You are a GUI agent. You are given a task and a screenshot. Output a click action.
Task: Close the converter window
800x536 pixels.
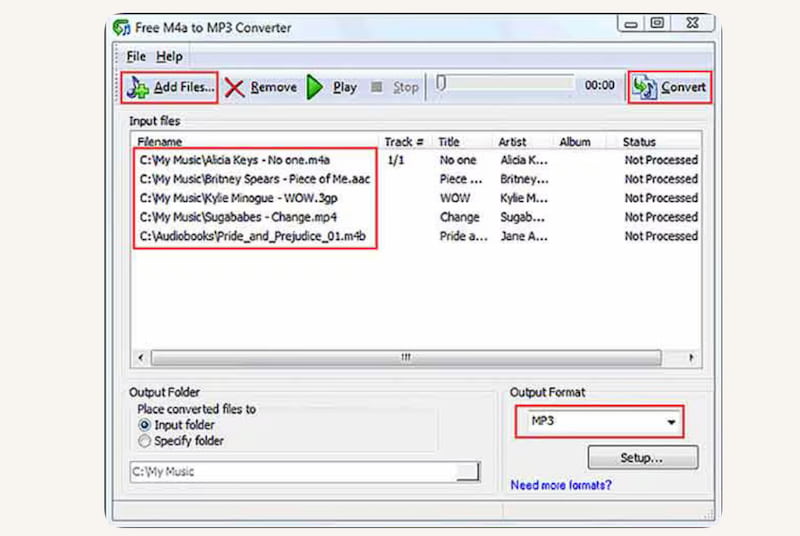(x=692, y=23)
